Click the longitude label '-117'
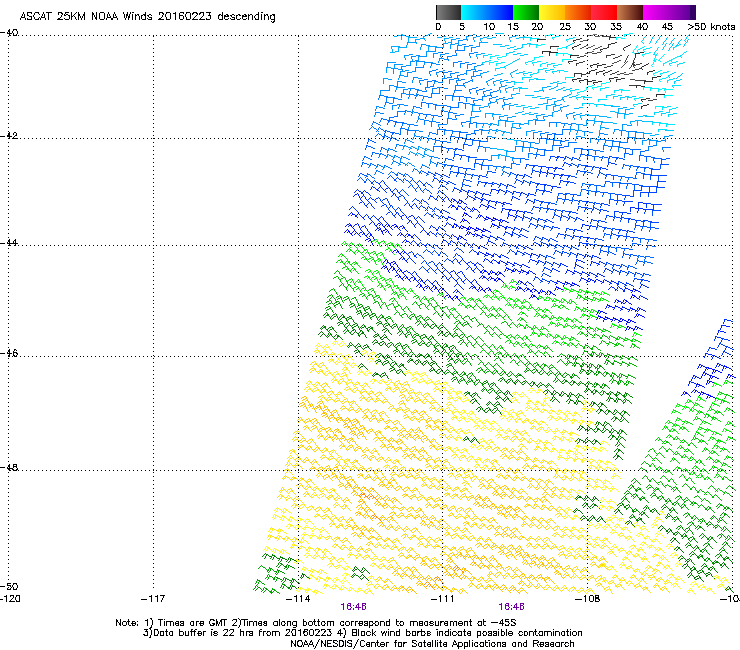Image resolution: width=740 pixels, height=650 pixels. tap(153, 599)
